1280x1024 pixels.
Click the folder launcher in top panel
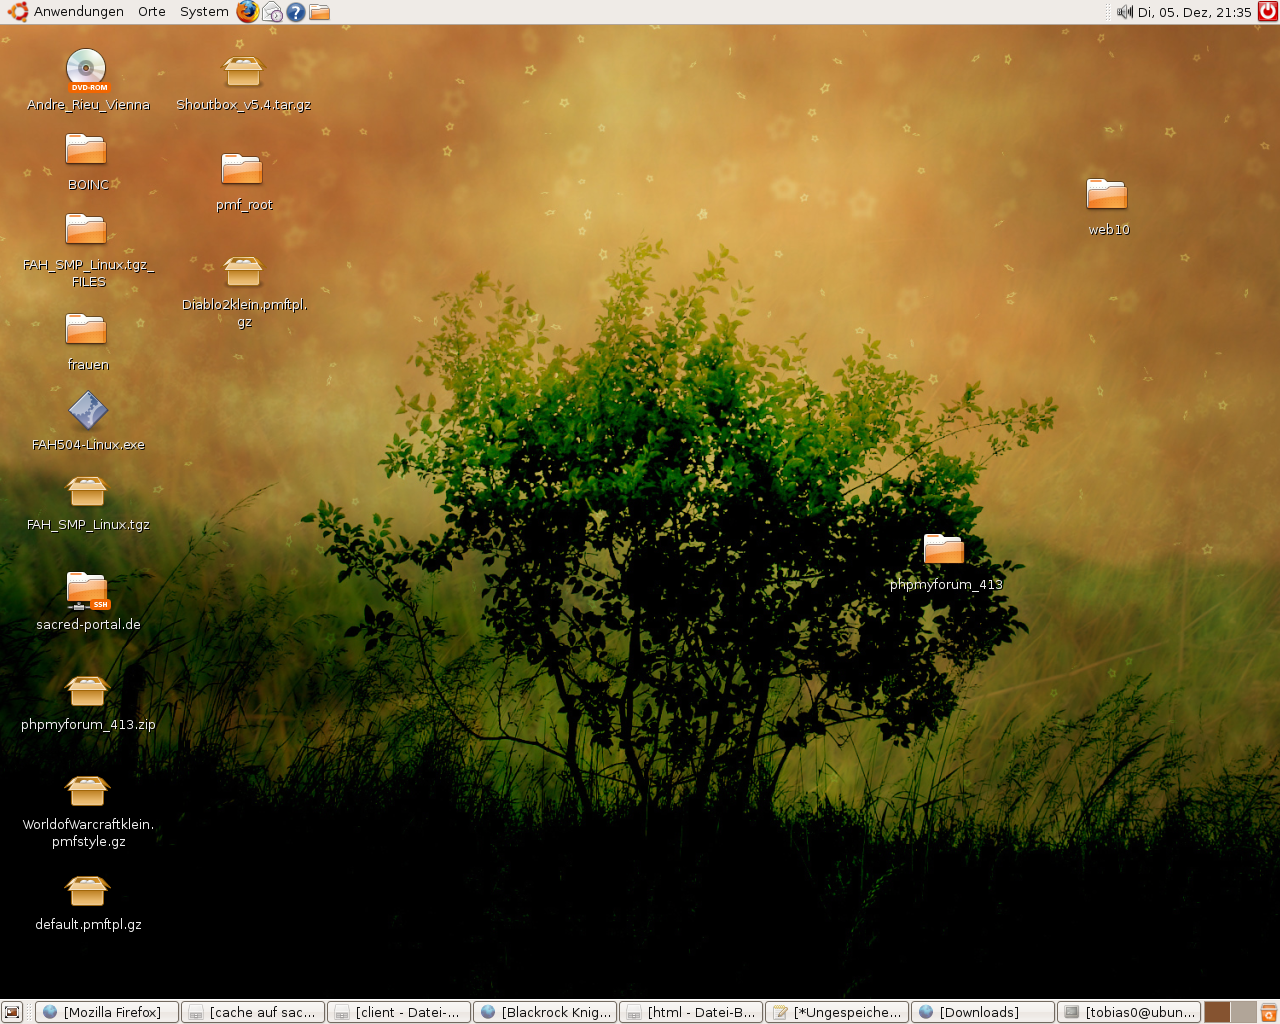[320, 12]
